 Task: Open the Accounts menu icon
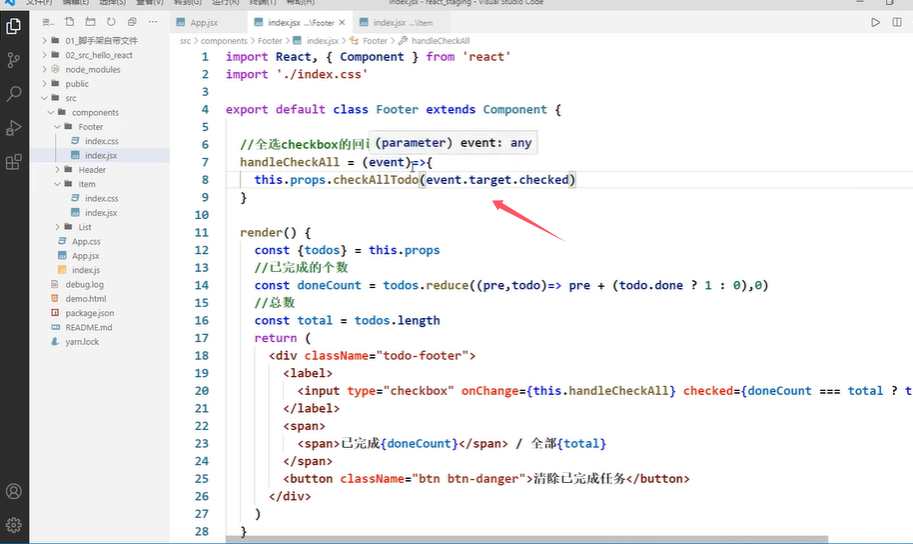pos(13,491)
